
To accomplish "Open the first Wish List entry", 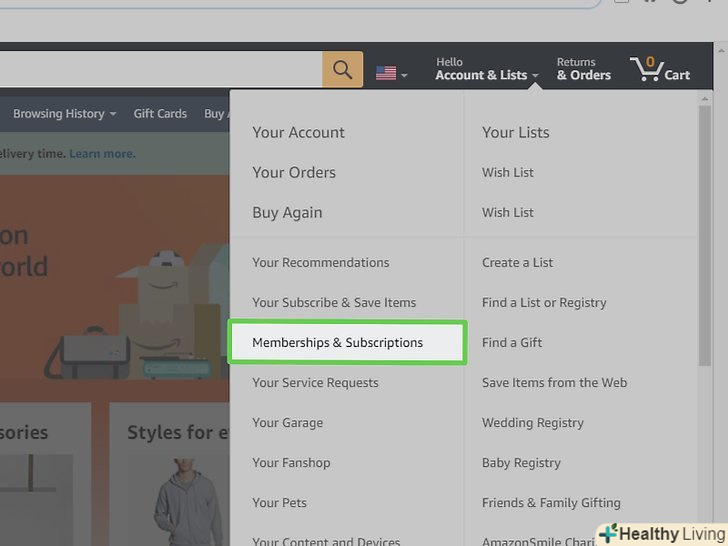I will tap(507, 173).
